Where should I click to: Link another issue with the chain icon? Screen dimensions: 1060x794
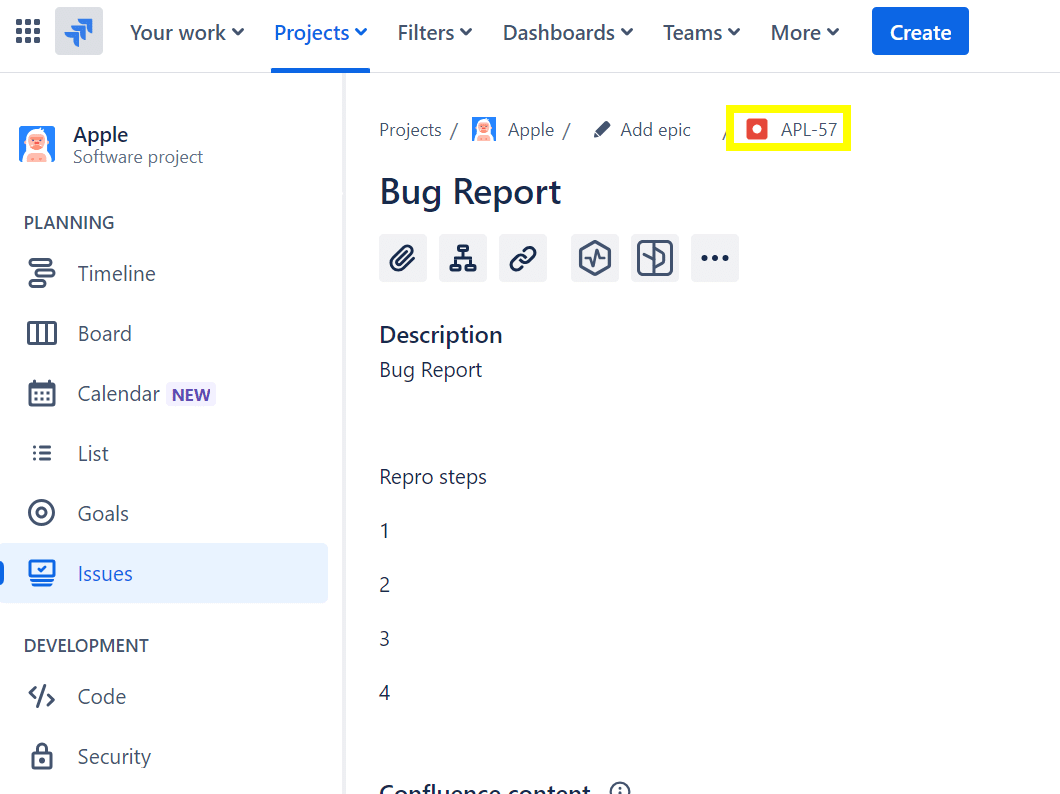[523, 257]
